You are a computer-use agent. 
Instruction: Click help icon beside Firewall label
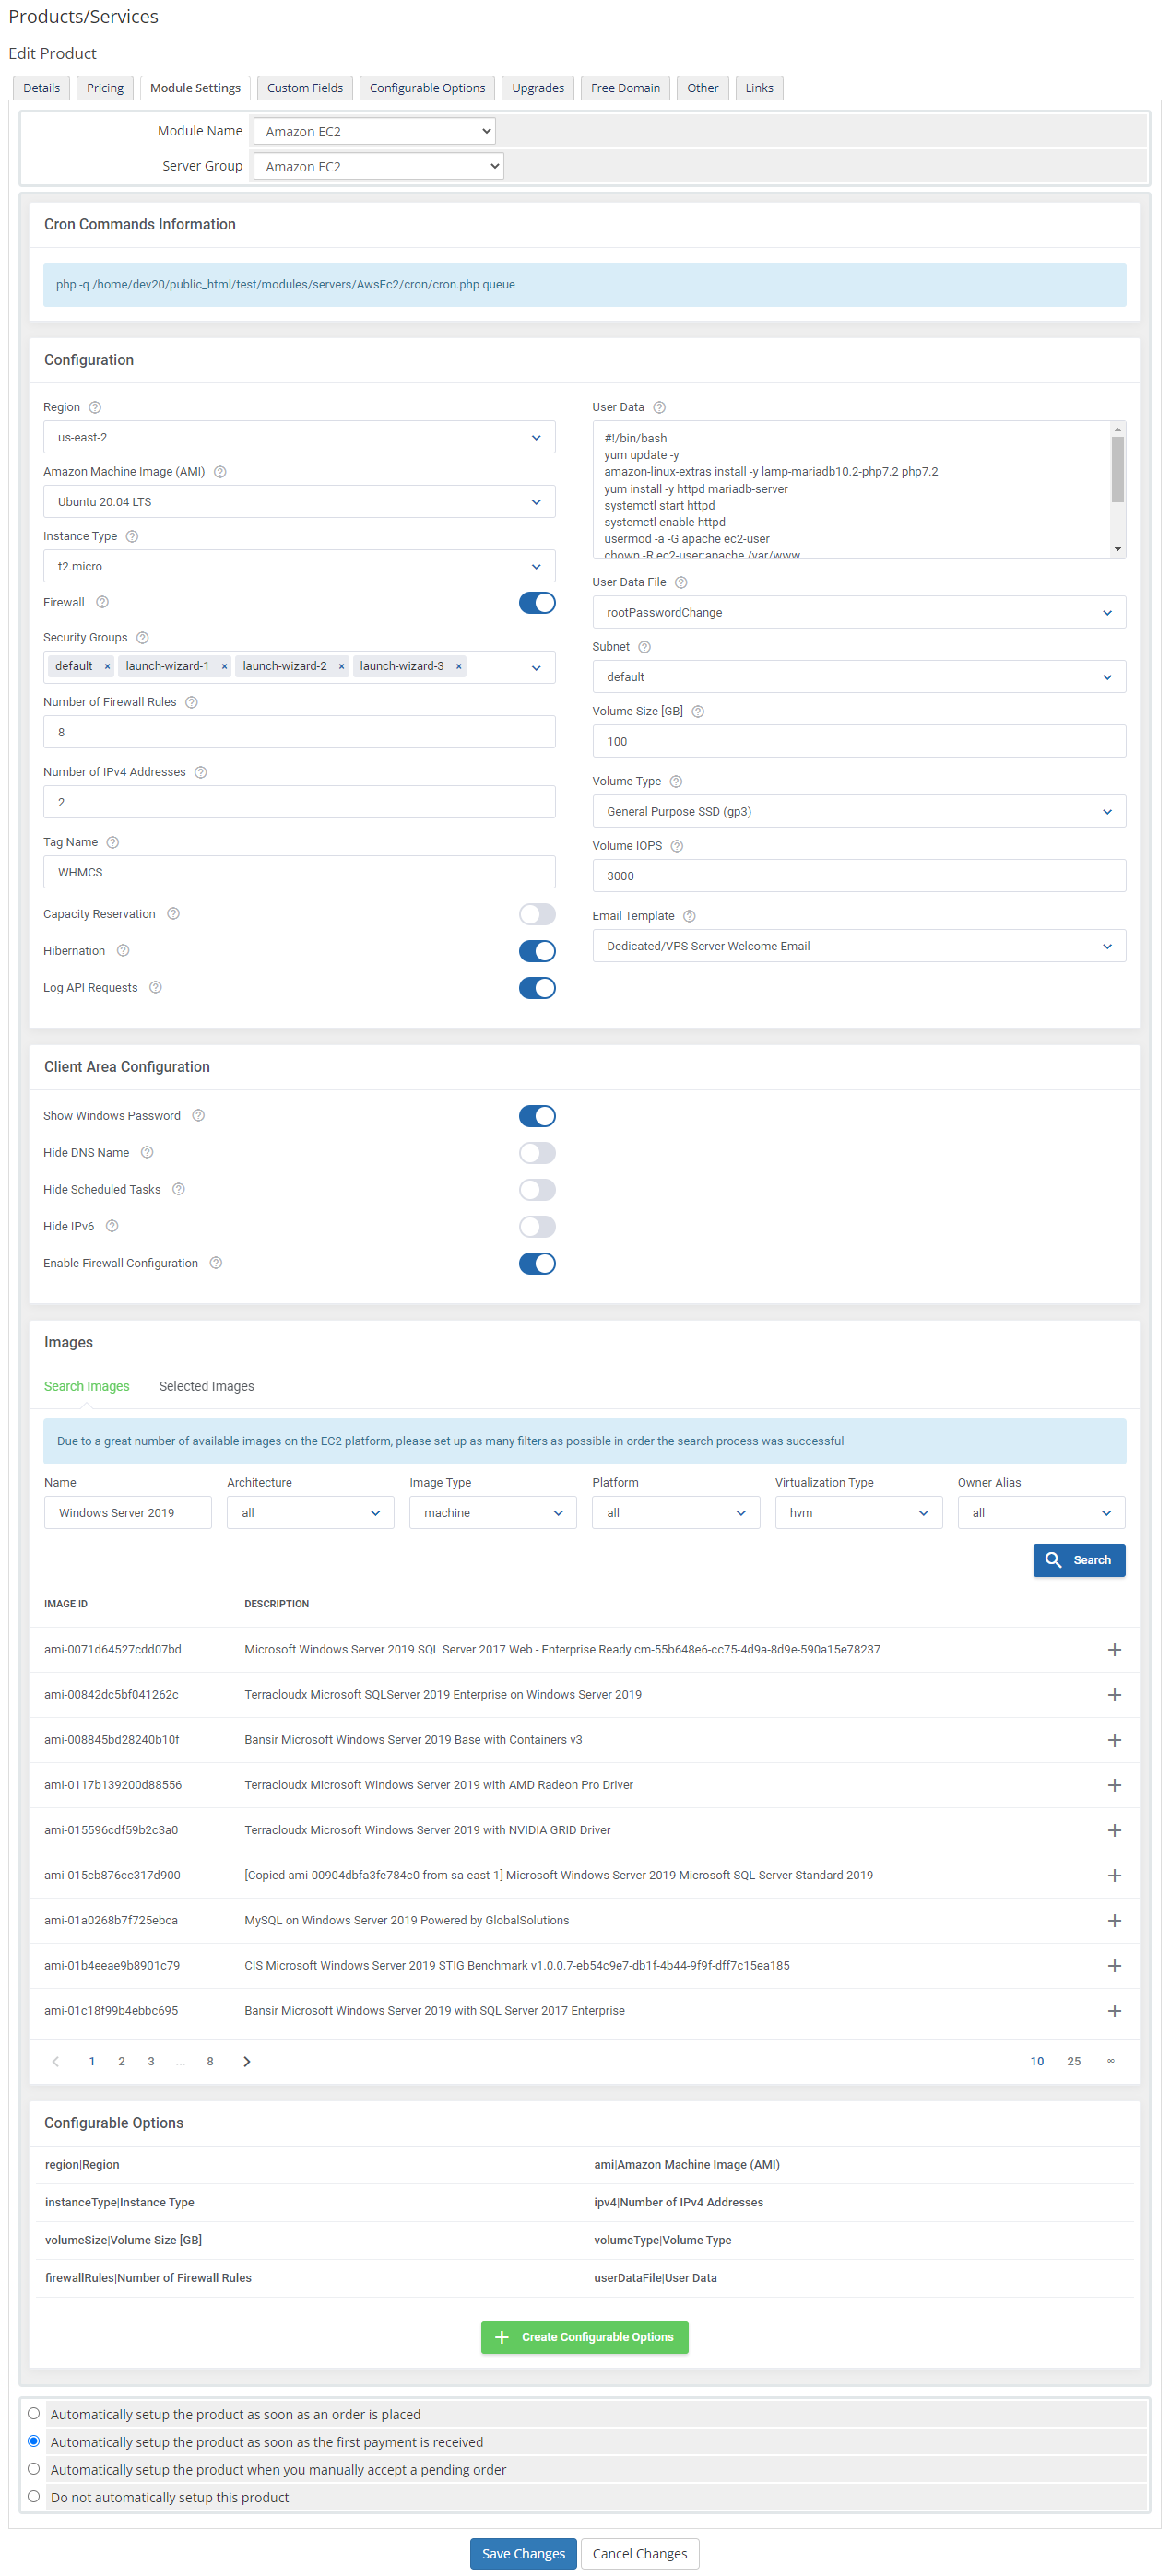pos(102,602)
